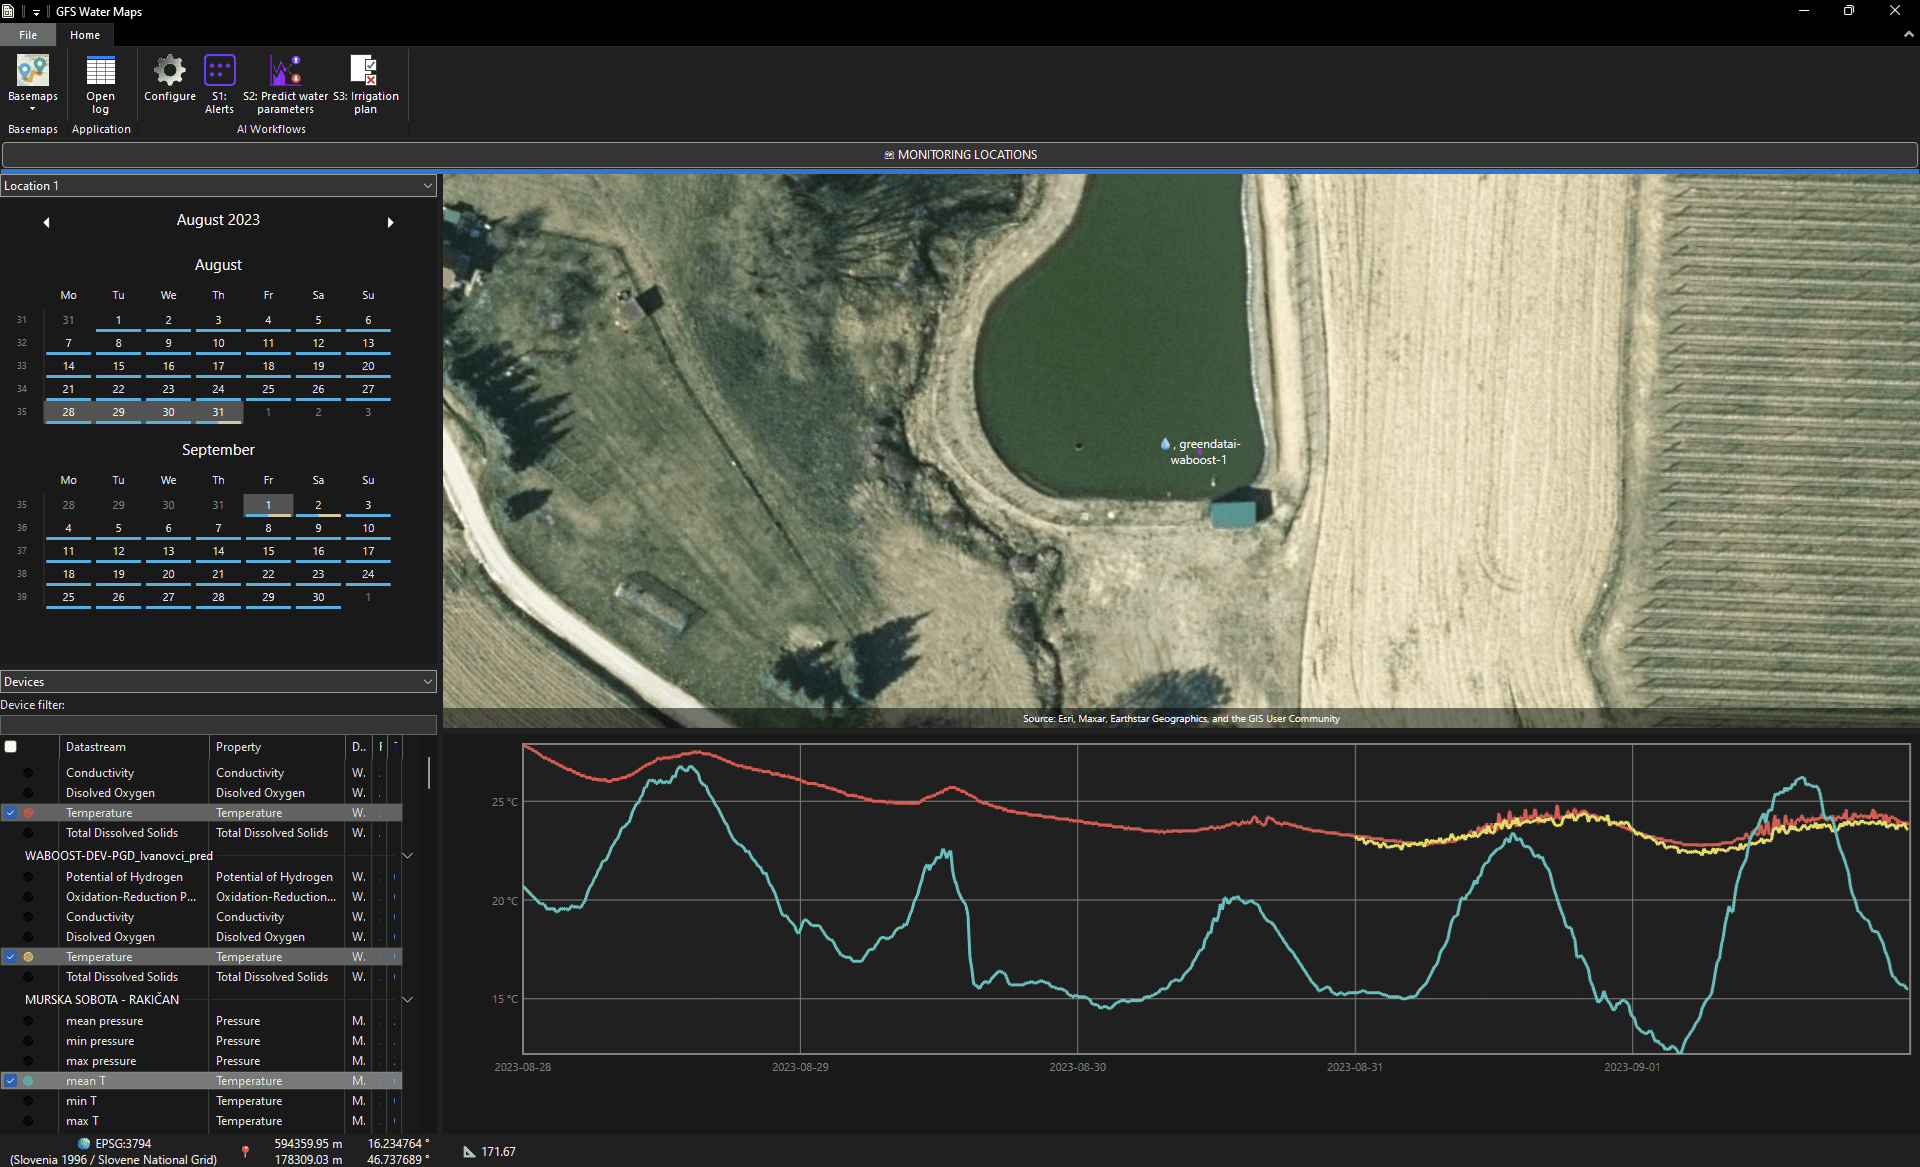Open the Location 1 dropdown

(218, 186)
